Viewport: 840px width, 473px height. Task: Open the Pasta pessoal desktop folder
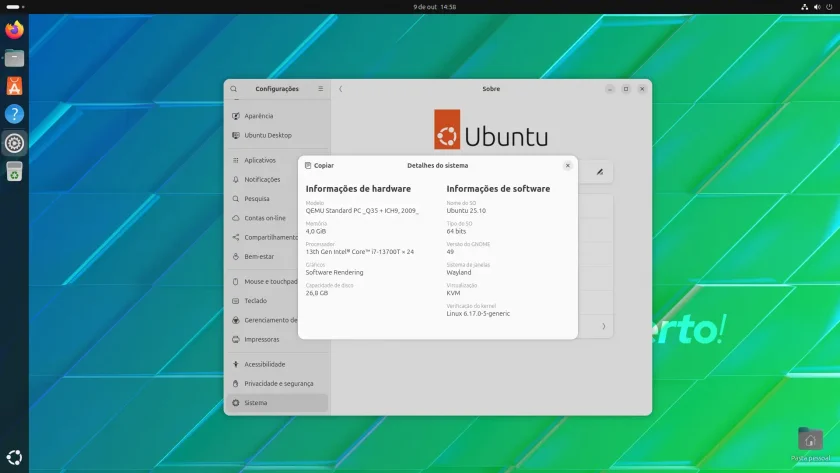(x=810, y=444)
